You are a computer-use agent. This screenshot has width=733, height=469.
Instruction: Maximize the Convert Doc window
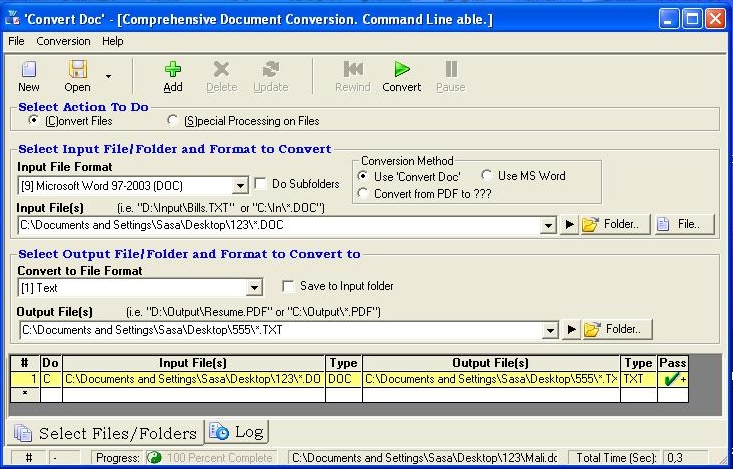692,19
